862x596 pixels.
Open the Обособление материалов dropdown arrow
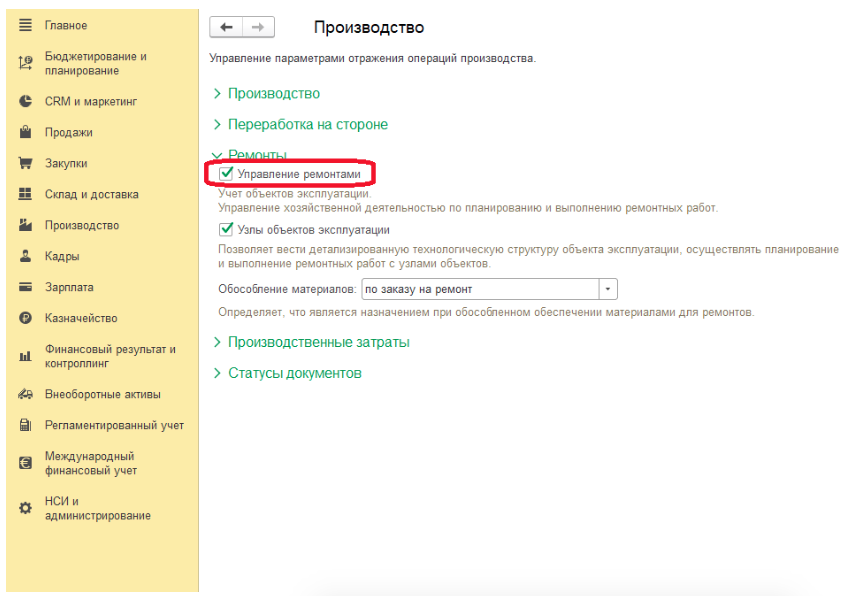(608, 289)
